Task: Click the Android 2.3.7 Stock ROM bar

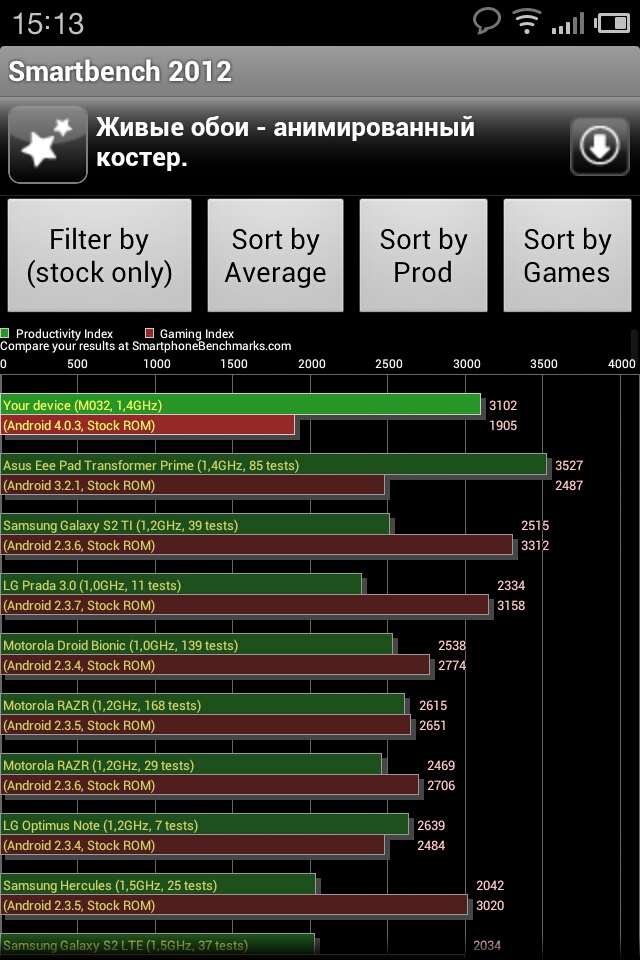Action: point(245,605)
